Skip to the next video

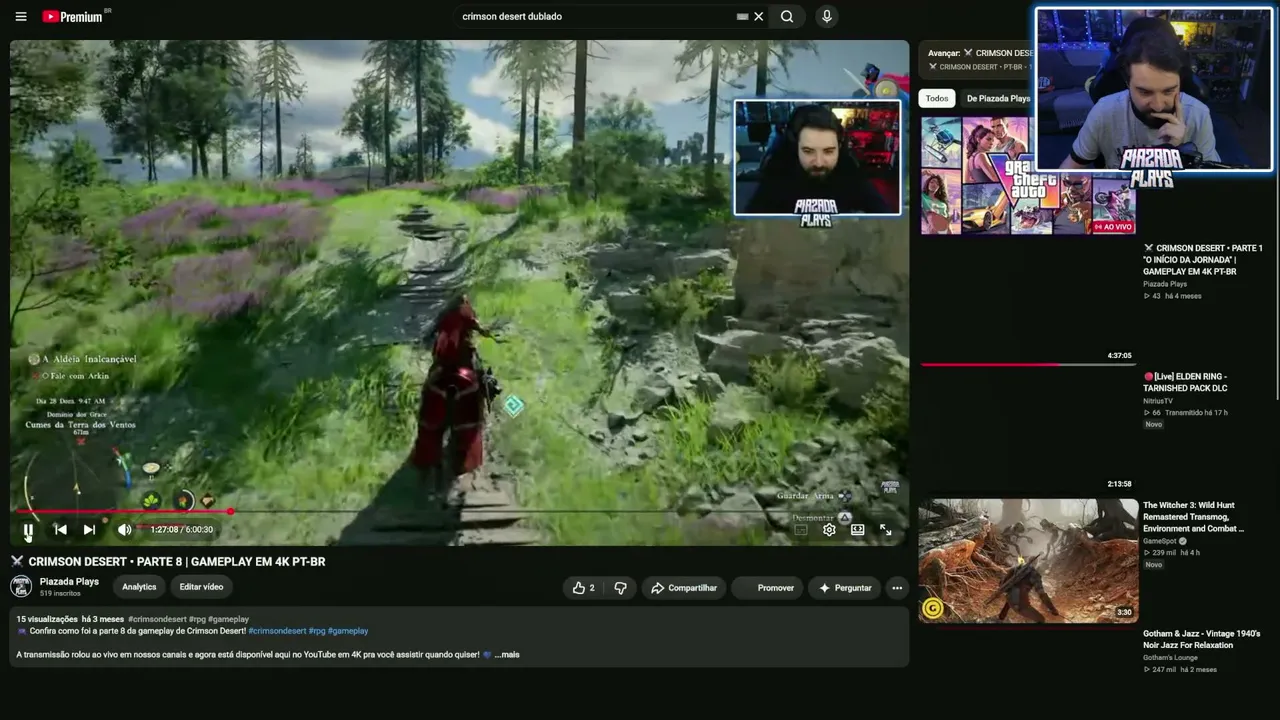point(89,530)
